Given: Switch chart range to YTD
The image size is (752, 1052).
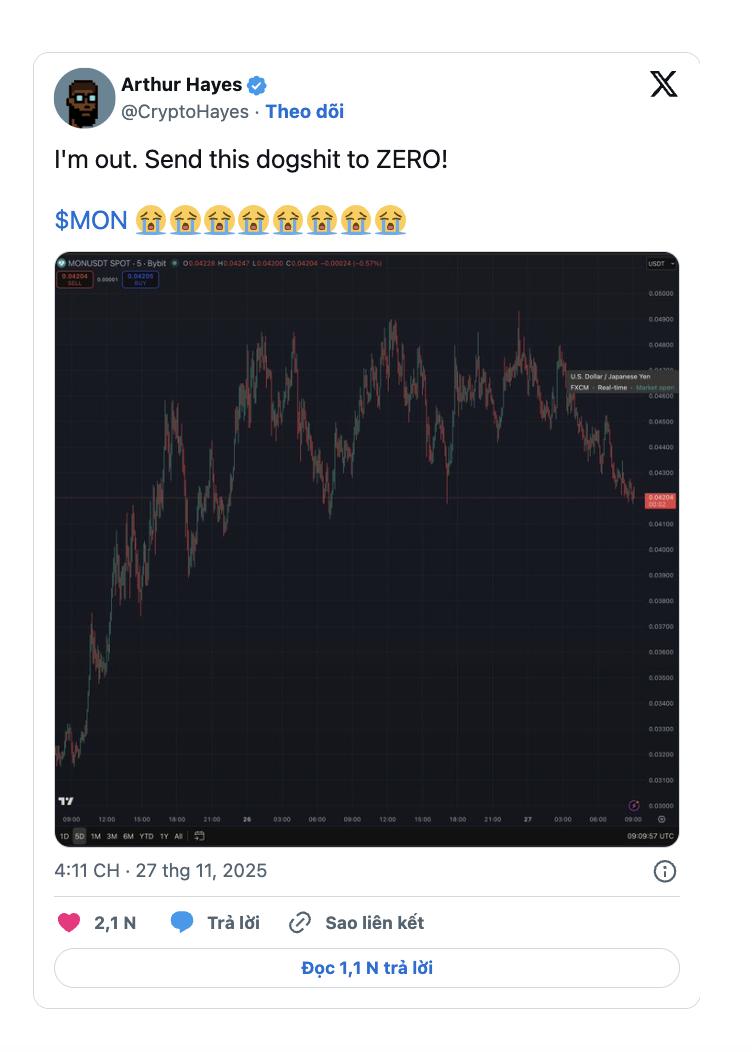Looking at the screenshot, I should click(x=146, y=836).
